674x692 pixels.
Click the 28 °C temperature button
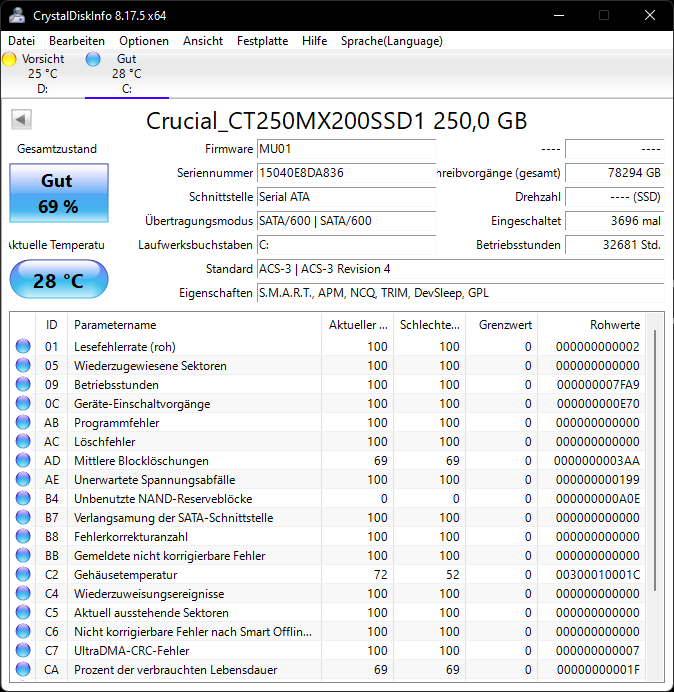59,280
